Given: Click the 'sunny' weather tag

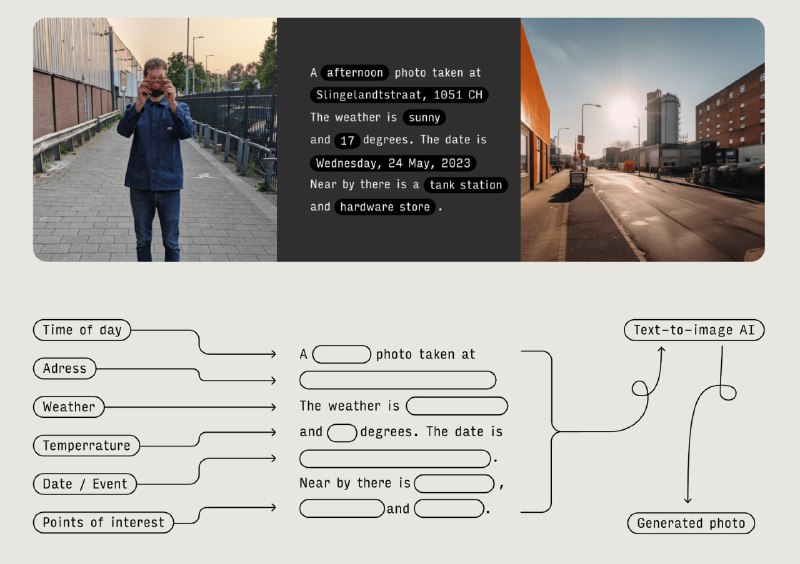Looking at the screenshot, I should pyautogui.click(x=424, y=118).
